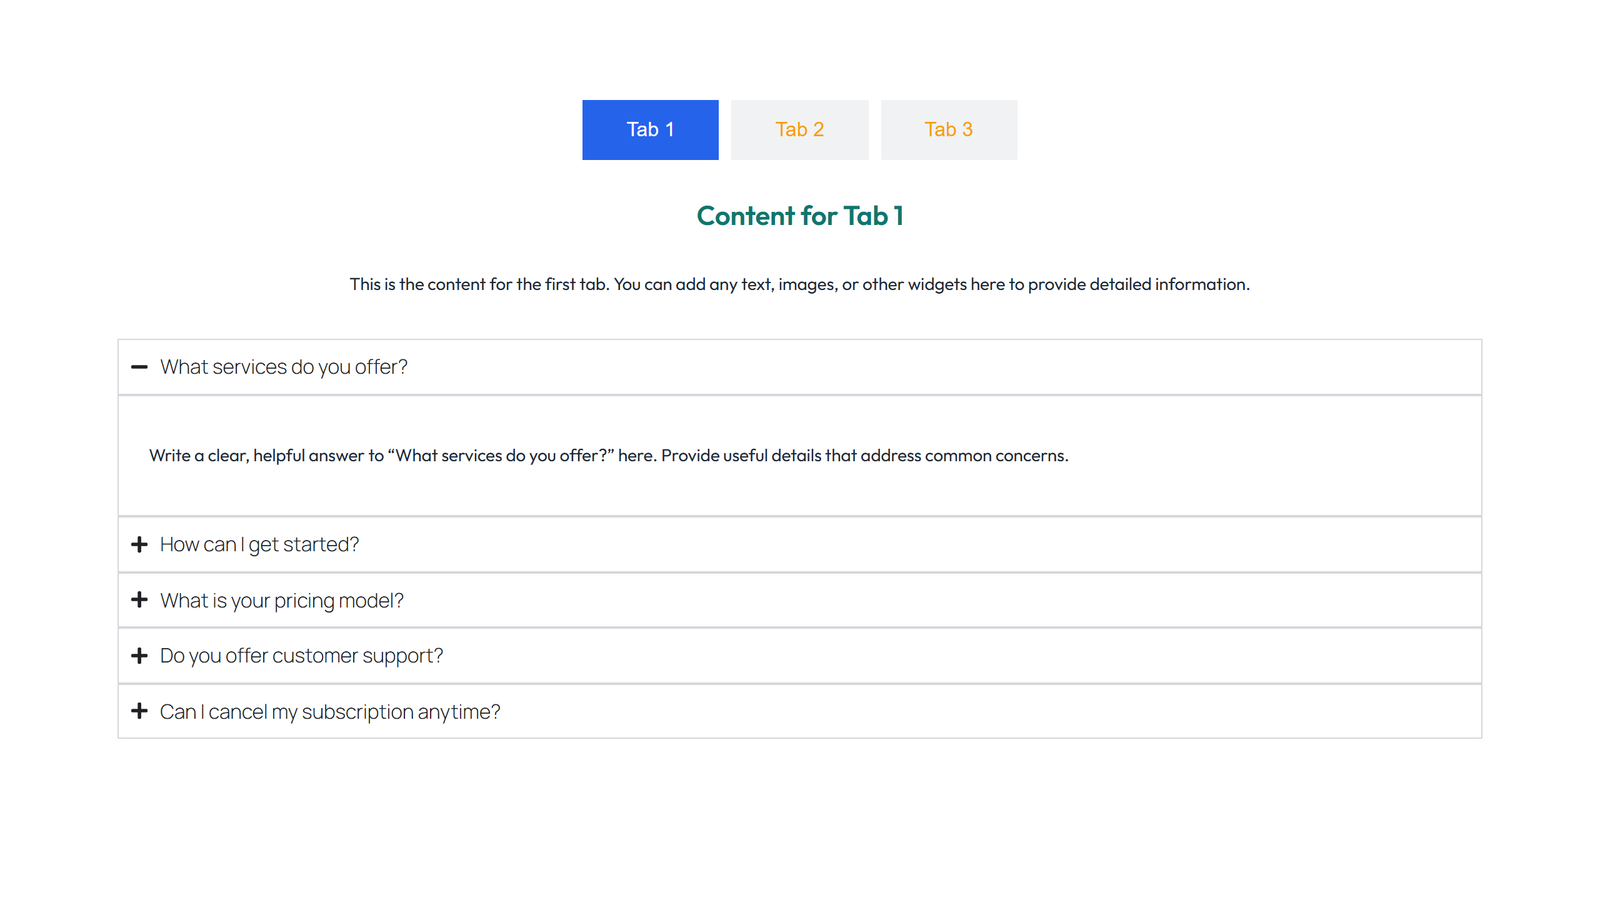Click the plus icon beside pricing model question
1600x900 pixels.
coord(139,600)
